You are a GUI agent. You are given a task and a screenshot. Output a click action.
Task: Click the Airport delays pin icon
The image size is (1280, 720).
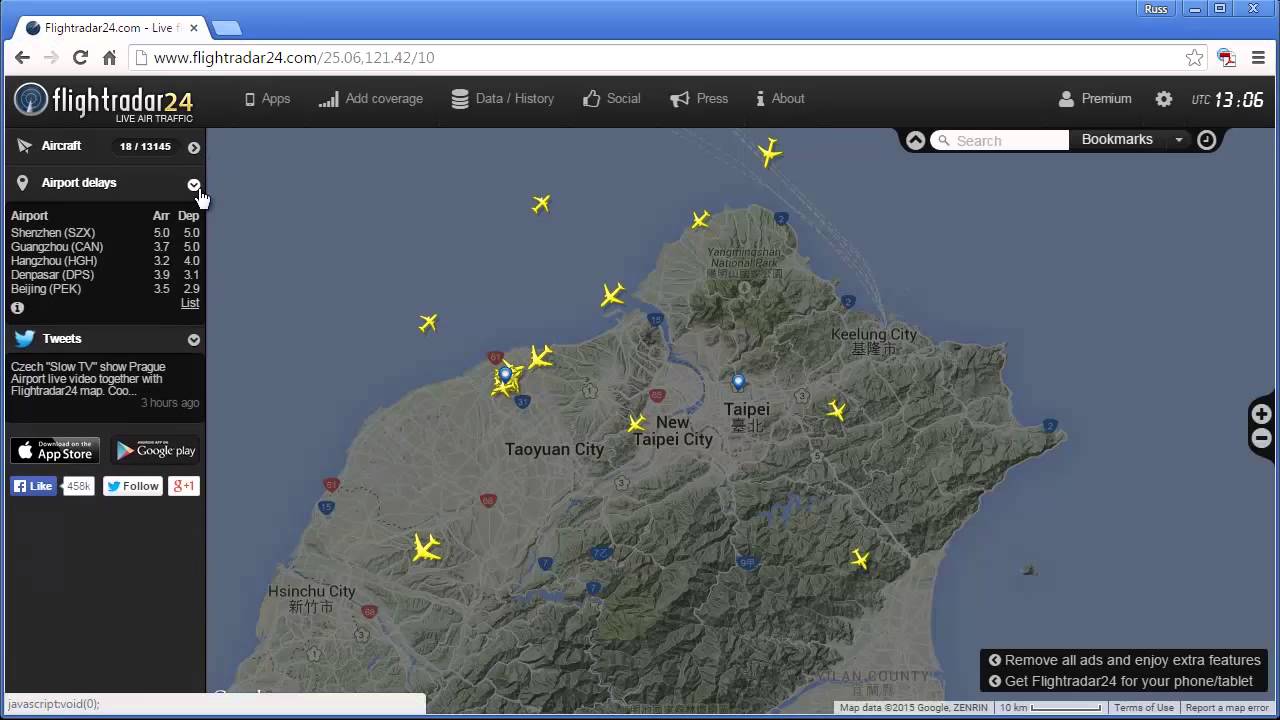coord(23,183)
